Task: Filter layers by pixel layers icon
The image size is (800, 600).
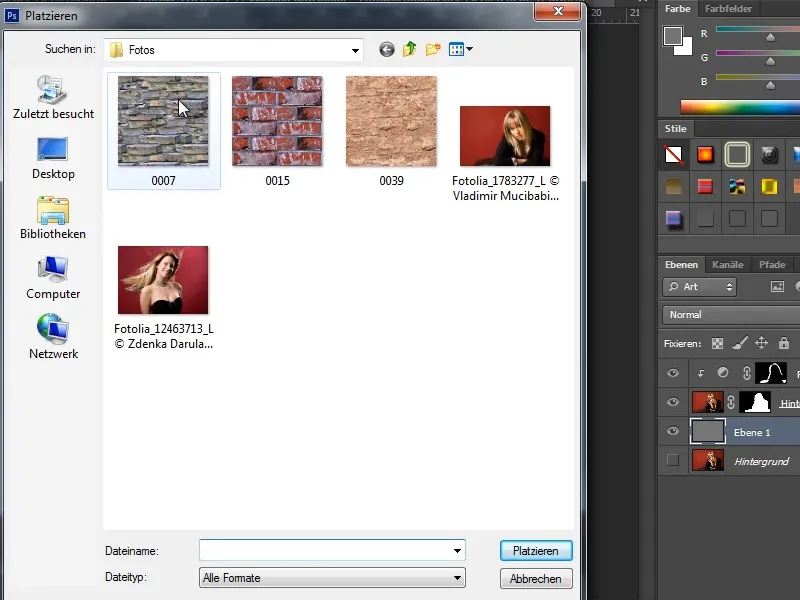Action: pos(777,287)
